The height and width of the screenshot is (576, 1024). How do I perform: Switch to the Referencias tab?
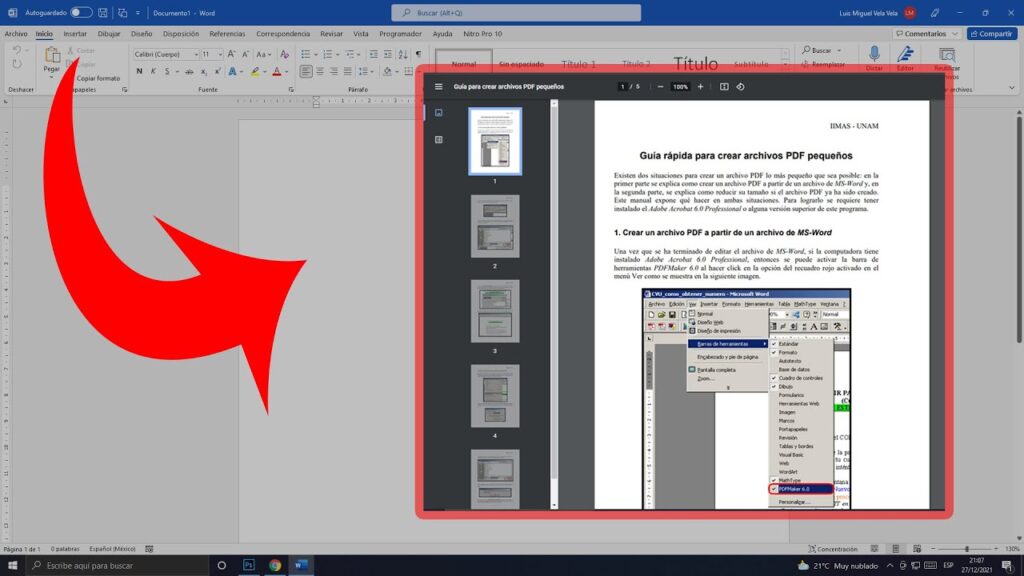coord(227,33)
